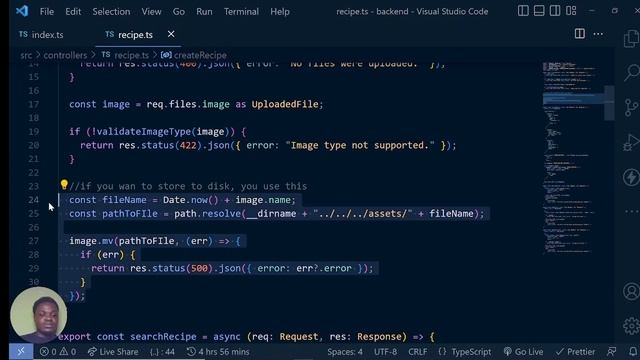Open the Selection menu
The image size is (640, 360).
pyautogui.click(x=111, y=11)
